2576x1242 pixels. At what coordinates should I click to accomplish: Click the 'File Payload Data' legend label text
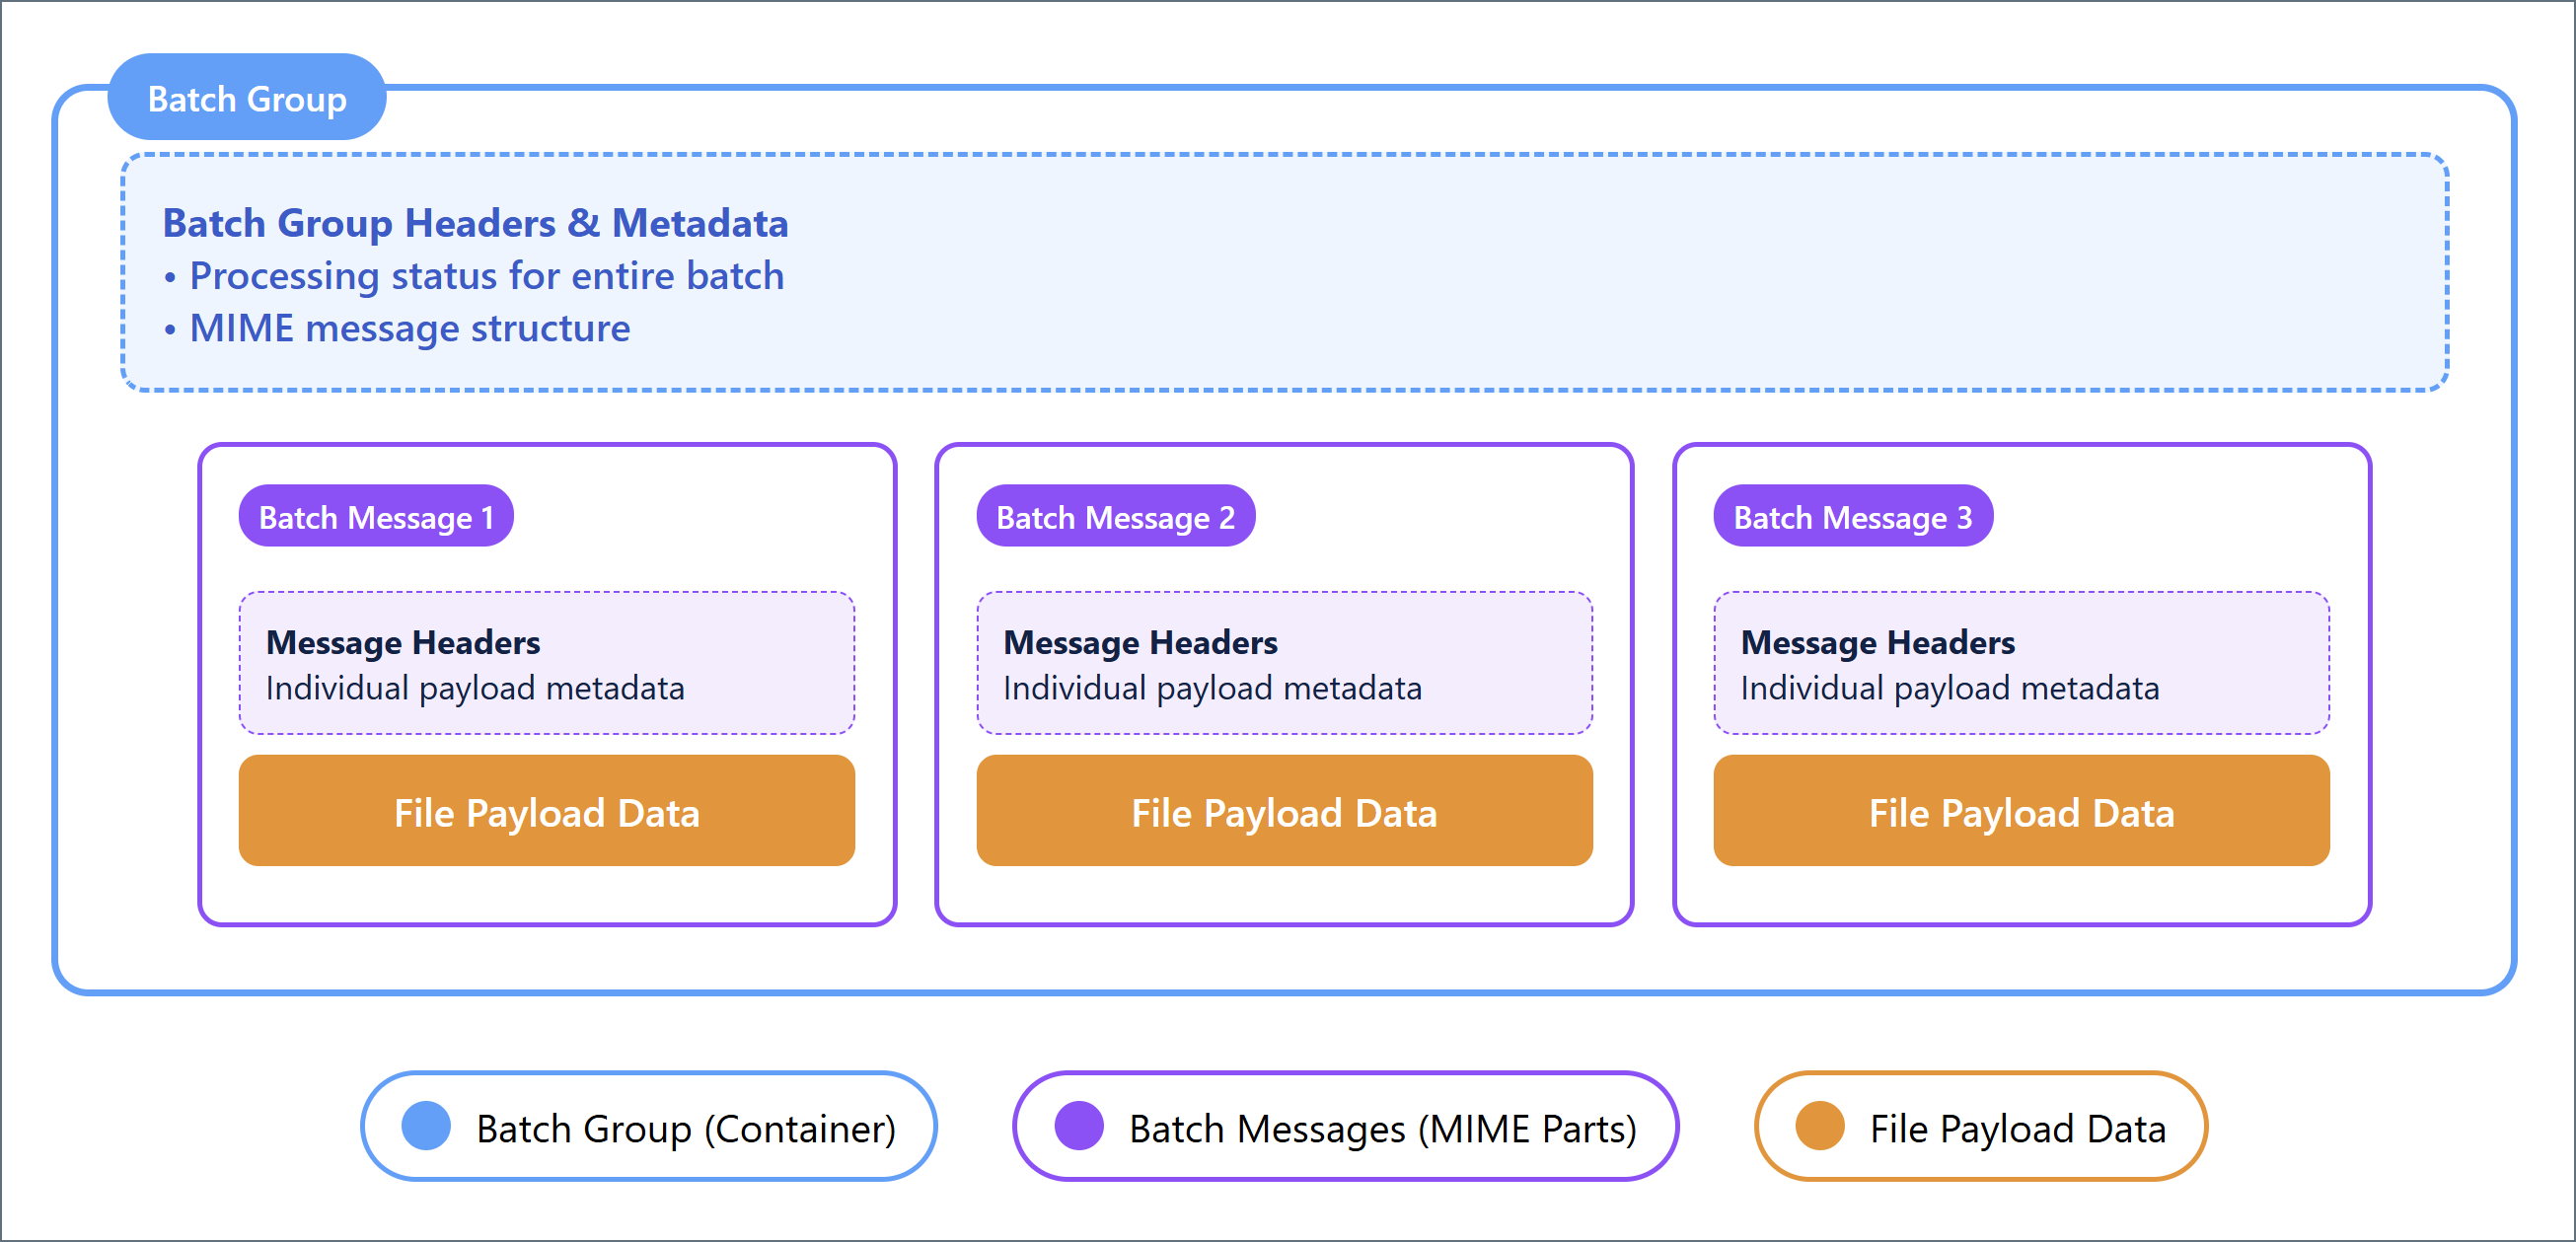[2018, 1128]
